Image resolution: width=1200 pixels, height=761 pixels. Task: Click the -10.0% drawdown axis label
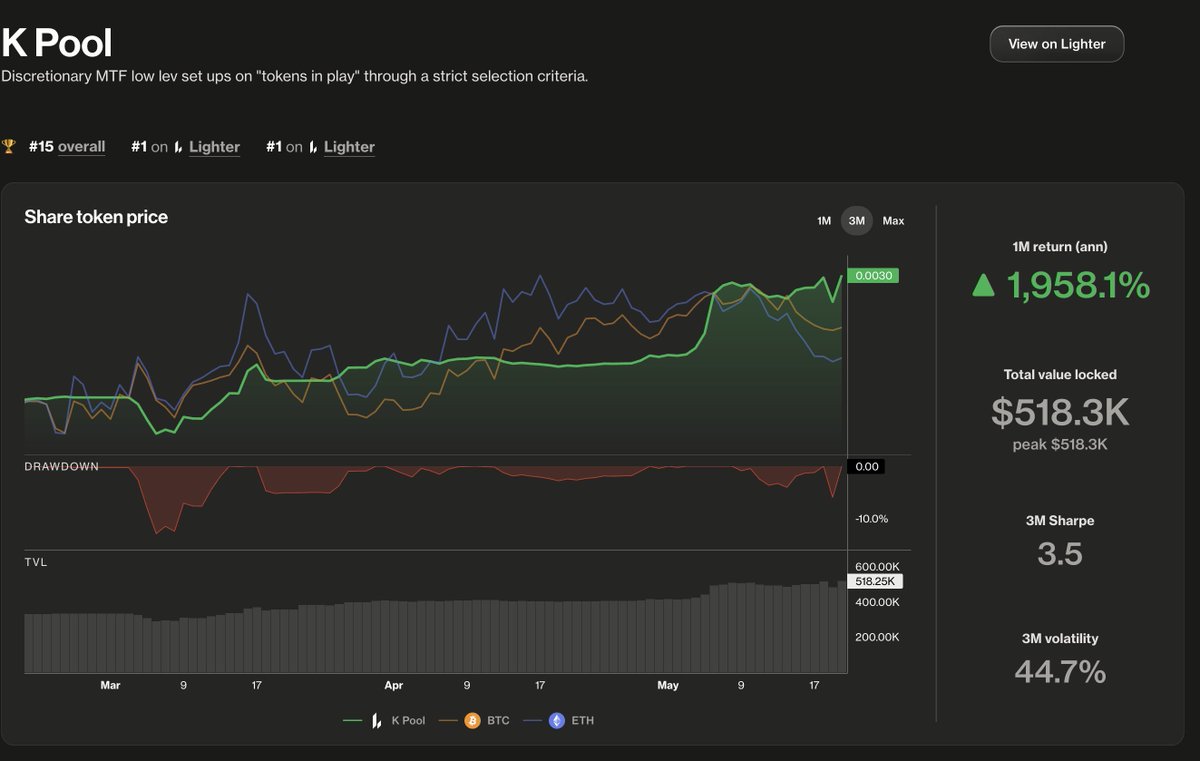871,519
